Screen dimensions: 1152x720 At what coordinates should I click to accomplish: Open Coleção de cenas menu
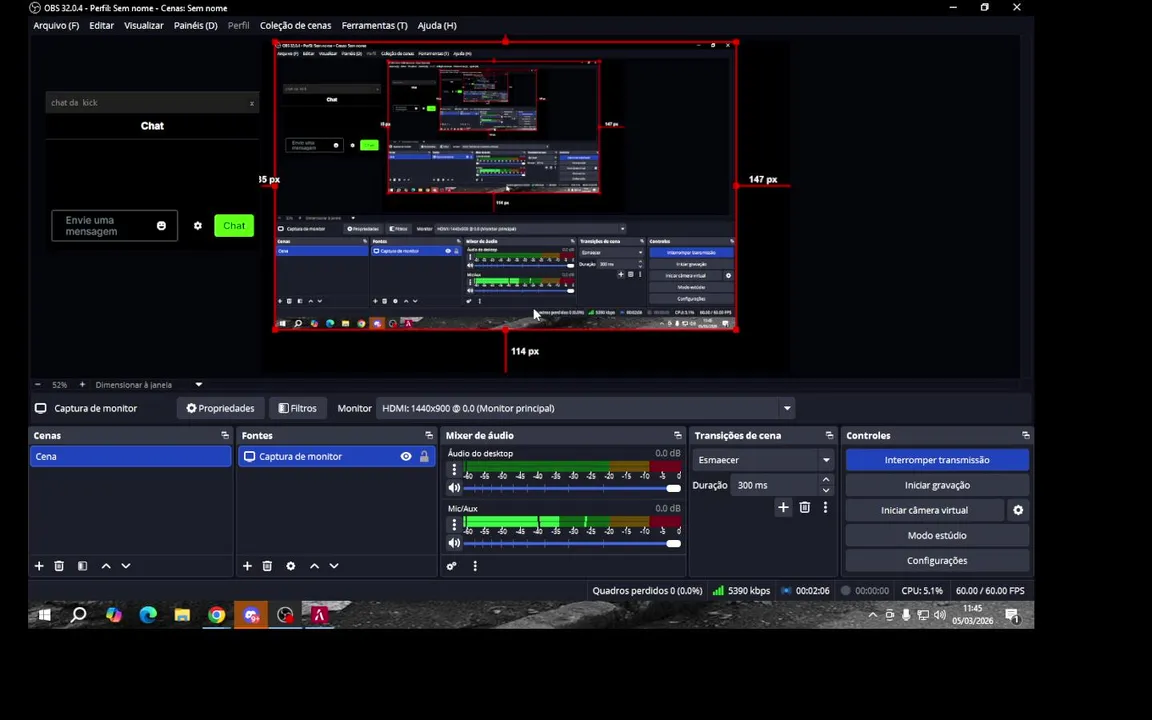click(295, 25)
